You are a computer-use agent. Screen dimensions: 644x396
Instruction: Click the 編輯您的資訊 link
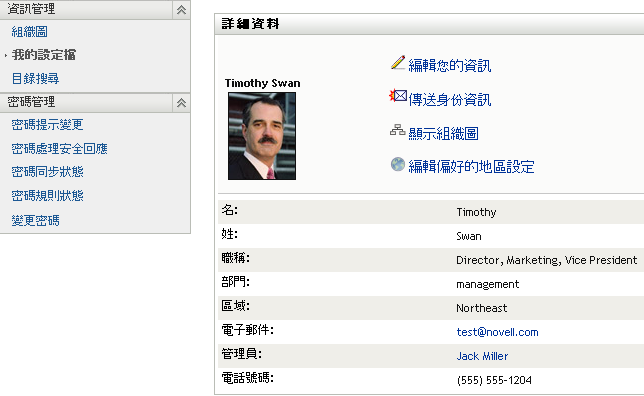[450, 65]
